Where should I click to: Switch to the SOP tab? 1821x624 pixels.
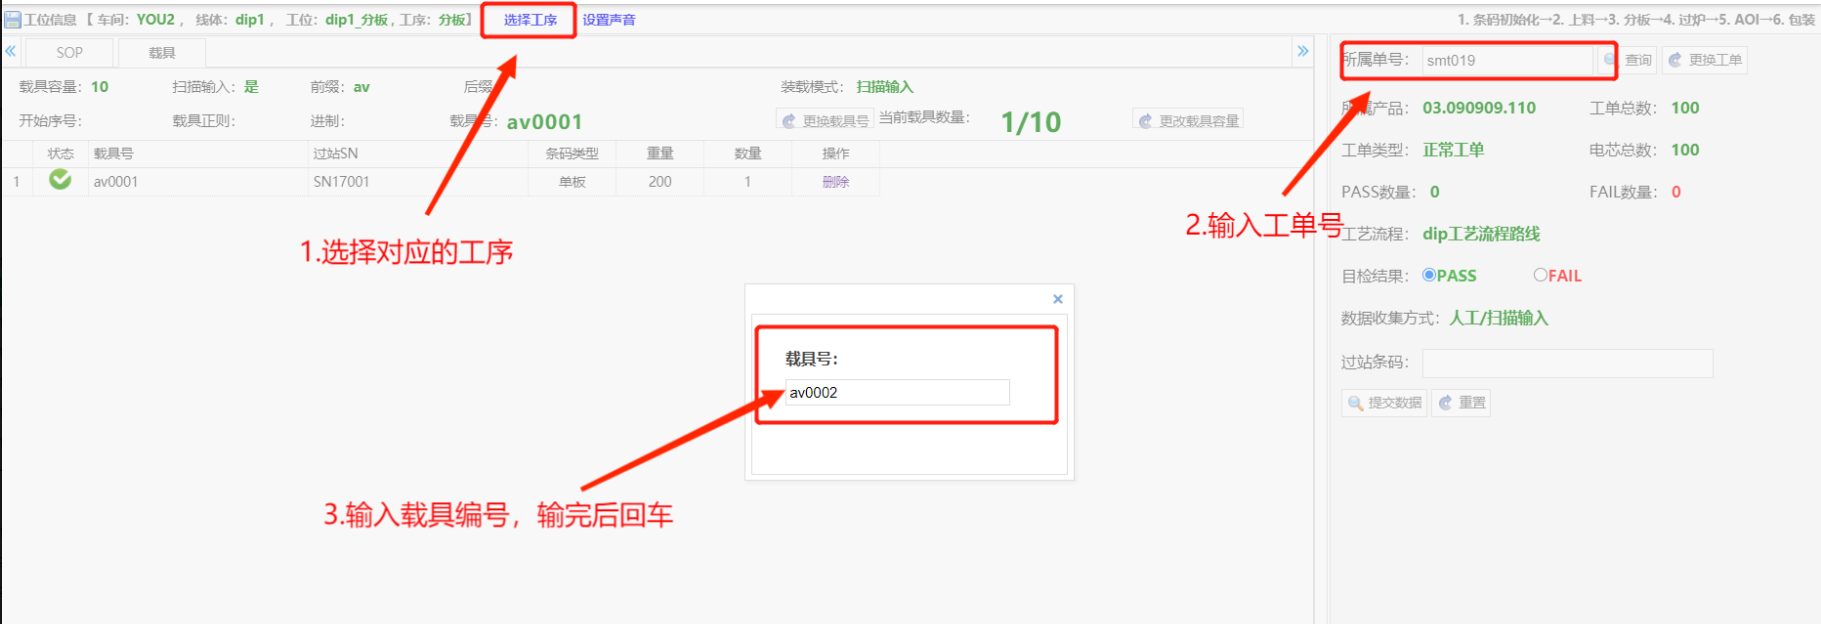click(x=69, y=53)
